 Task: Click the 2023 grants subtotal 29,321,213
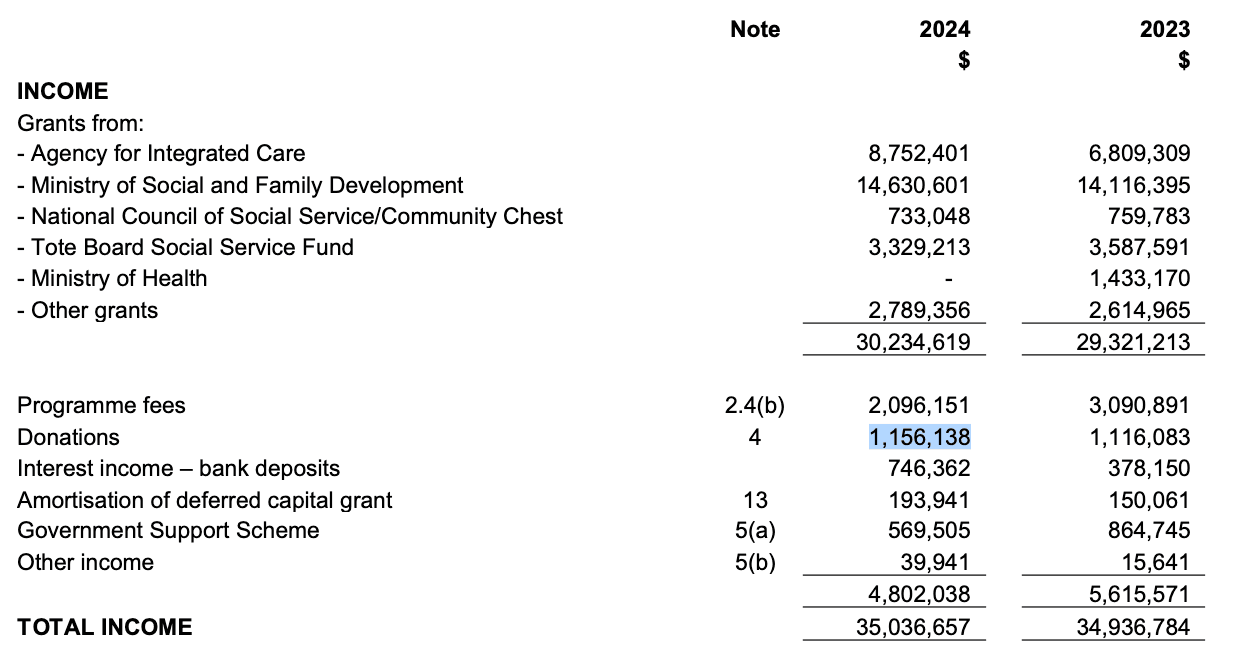tap(1133, 342)
